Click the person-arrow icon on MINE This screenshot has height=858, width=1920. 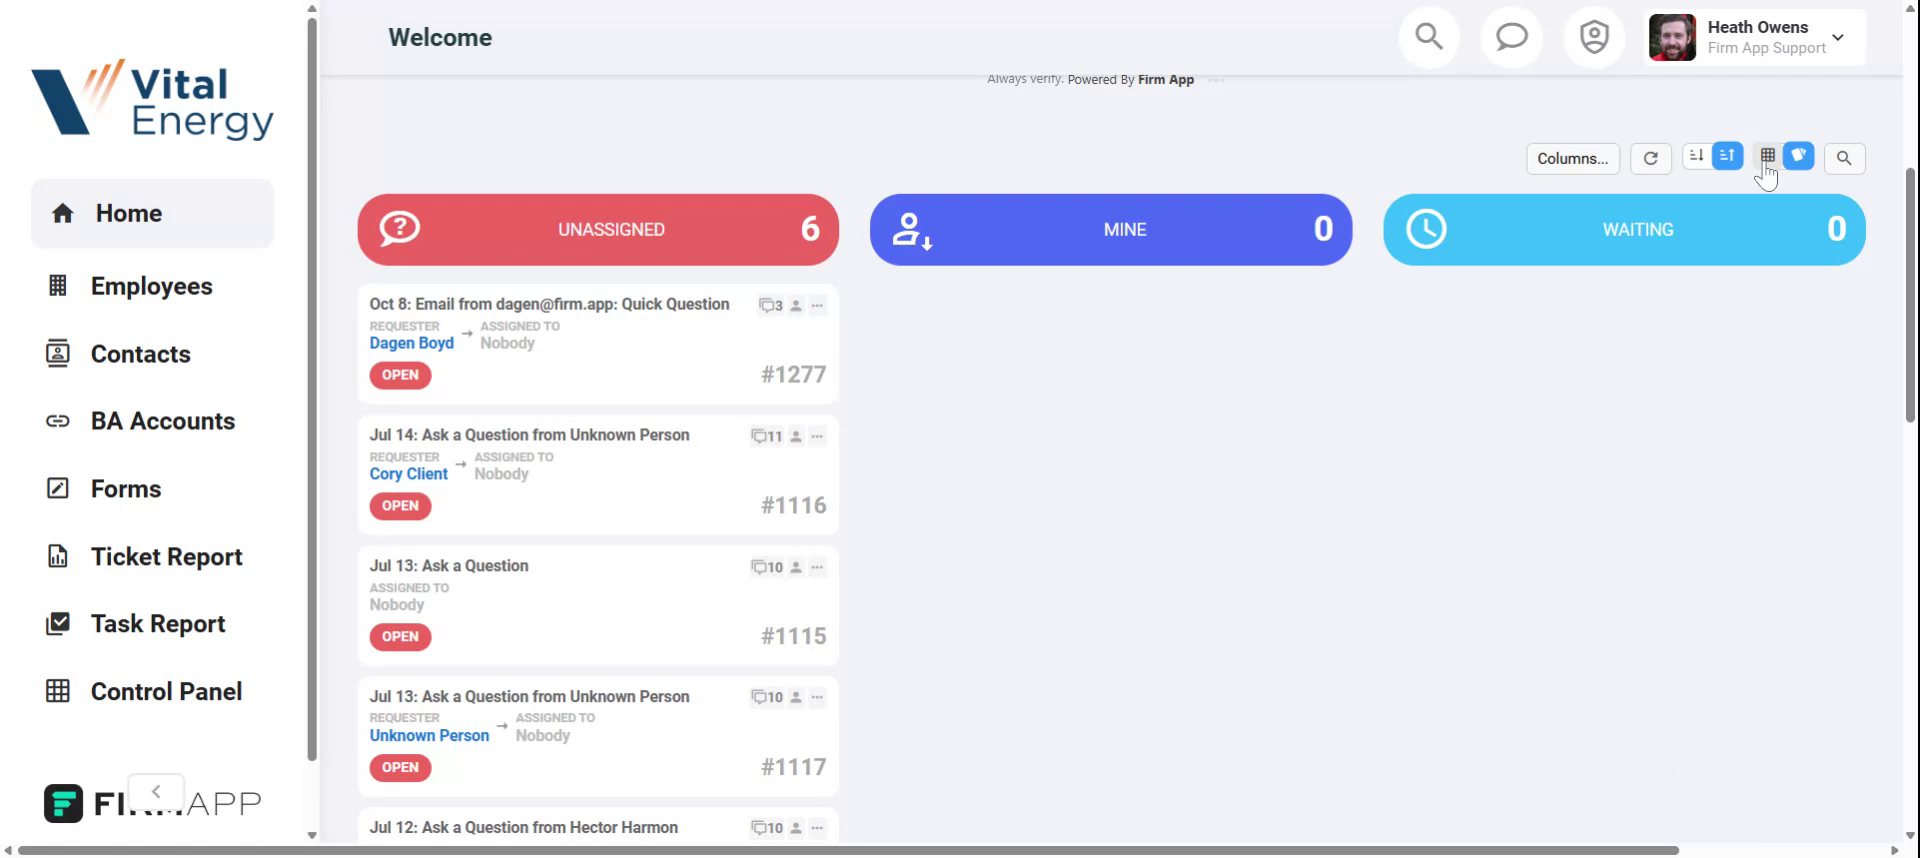coord(912,230)
